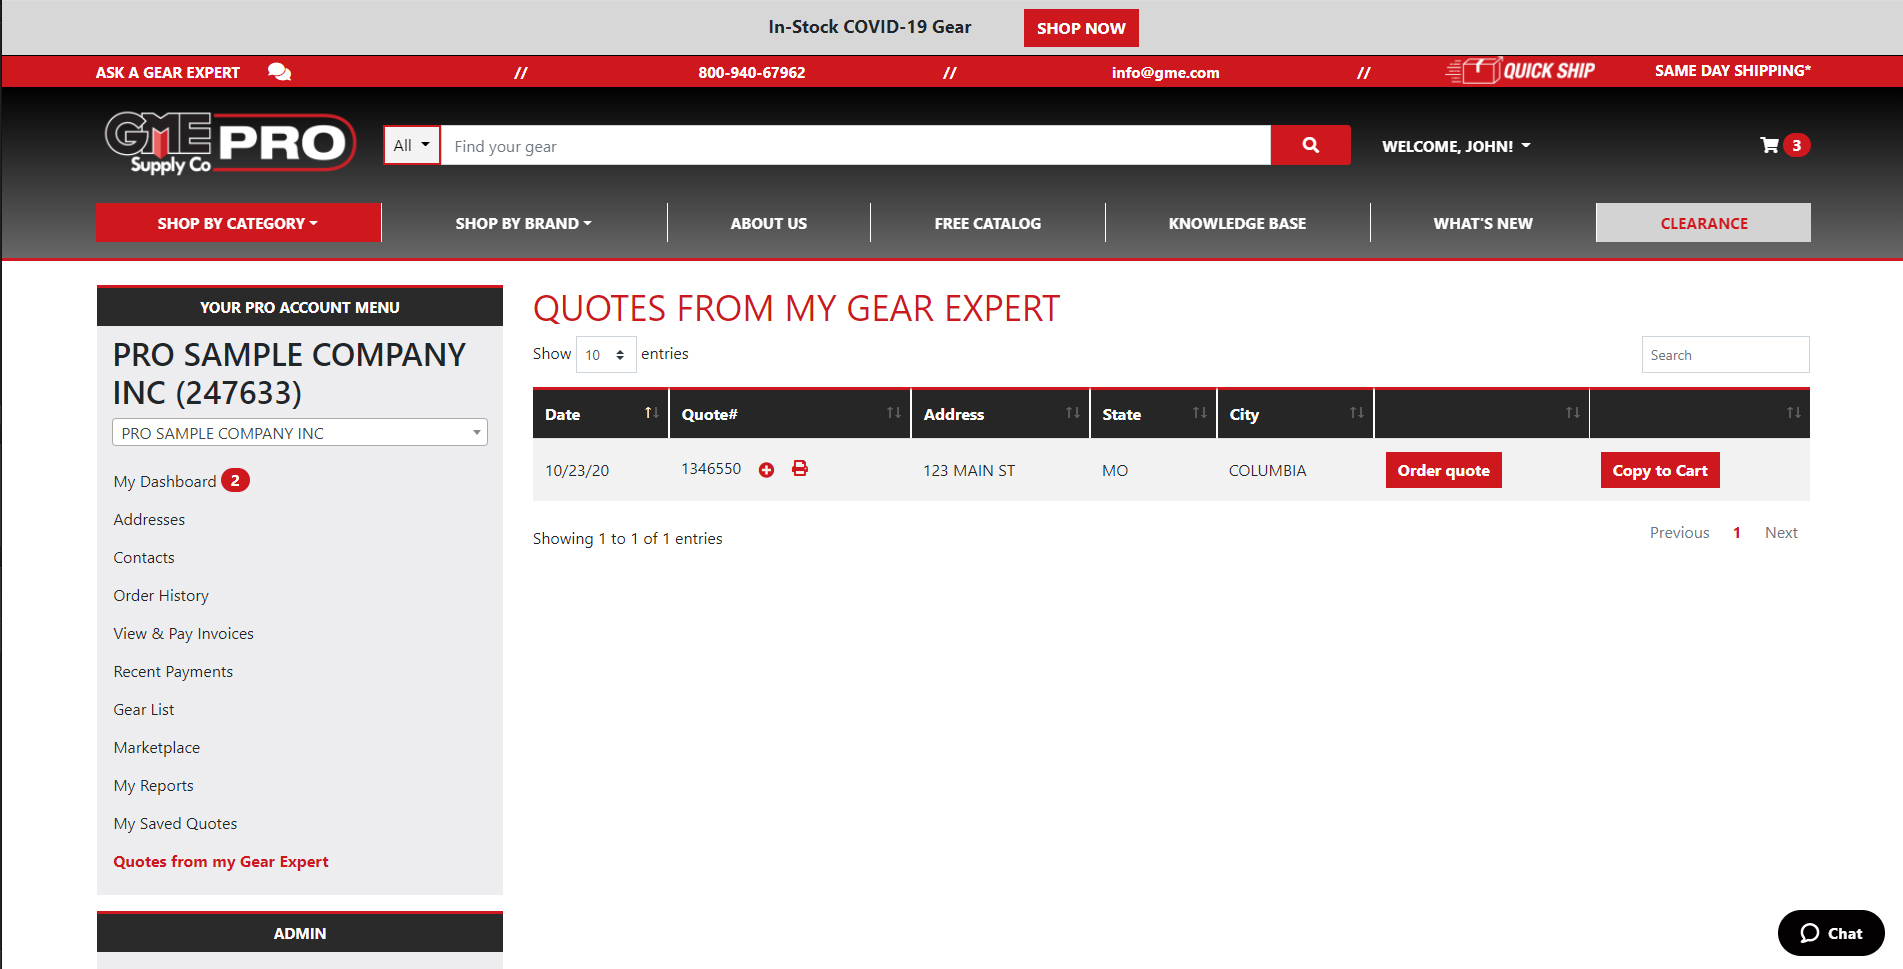Click the Shop Now button
This screenshot has width=1903, height=969.
[x=1081, y=28]
